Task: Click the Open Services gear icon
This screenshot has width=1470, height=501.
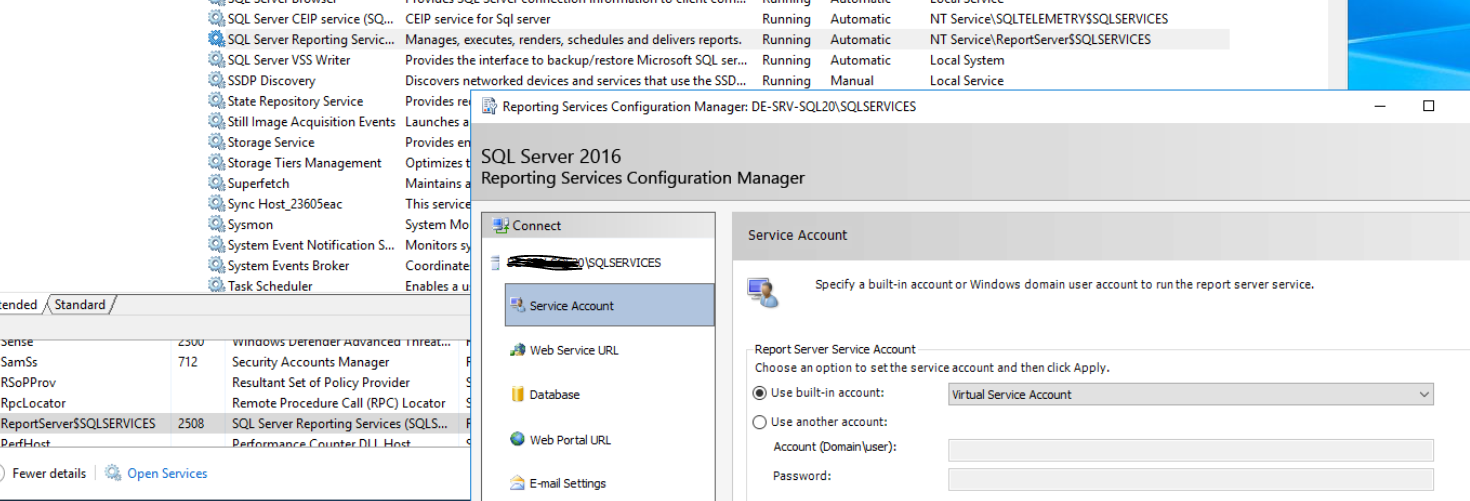Action: (x=113, y=473)
